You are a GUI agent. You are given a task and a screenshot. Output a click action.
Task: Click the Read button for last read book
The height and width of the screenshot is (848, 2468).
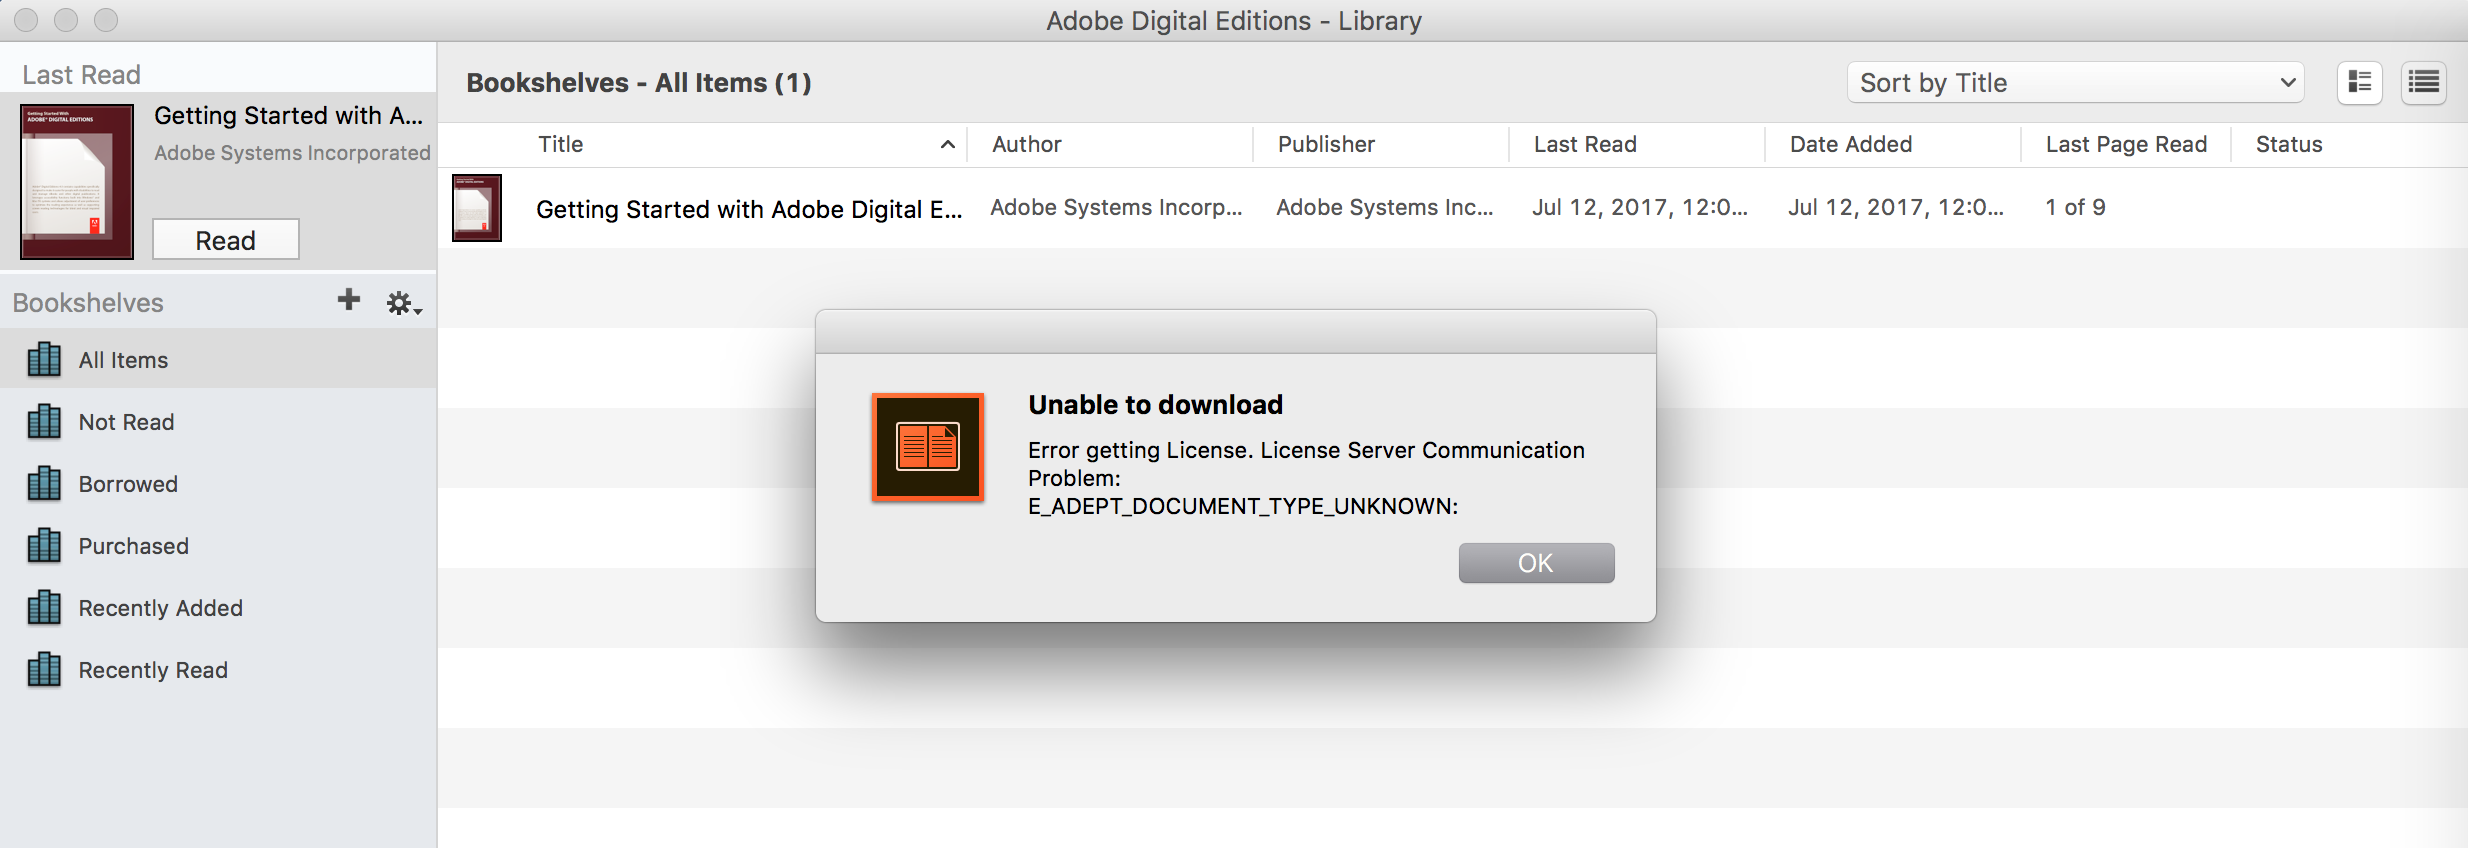coord(226,240)
